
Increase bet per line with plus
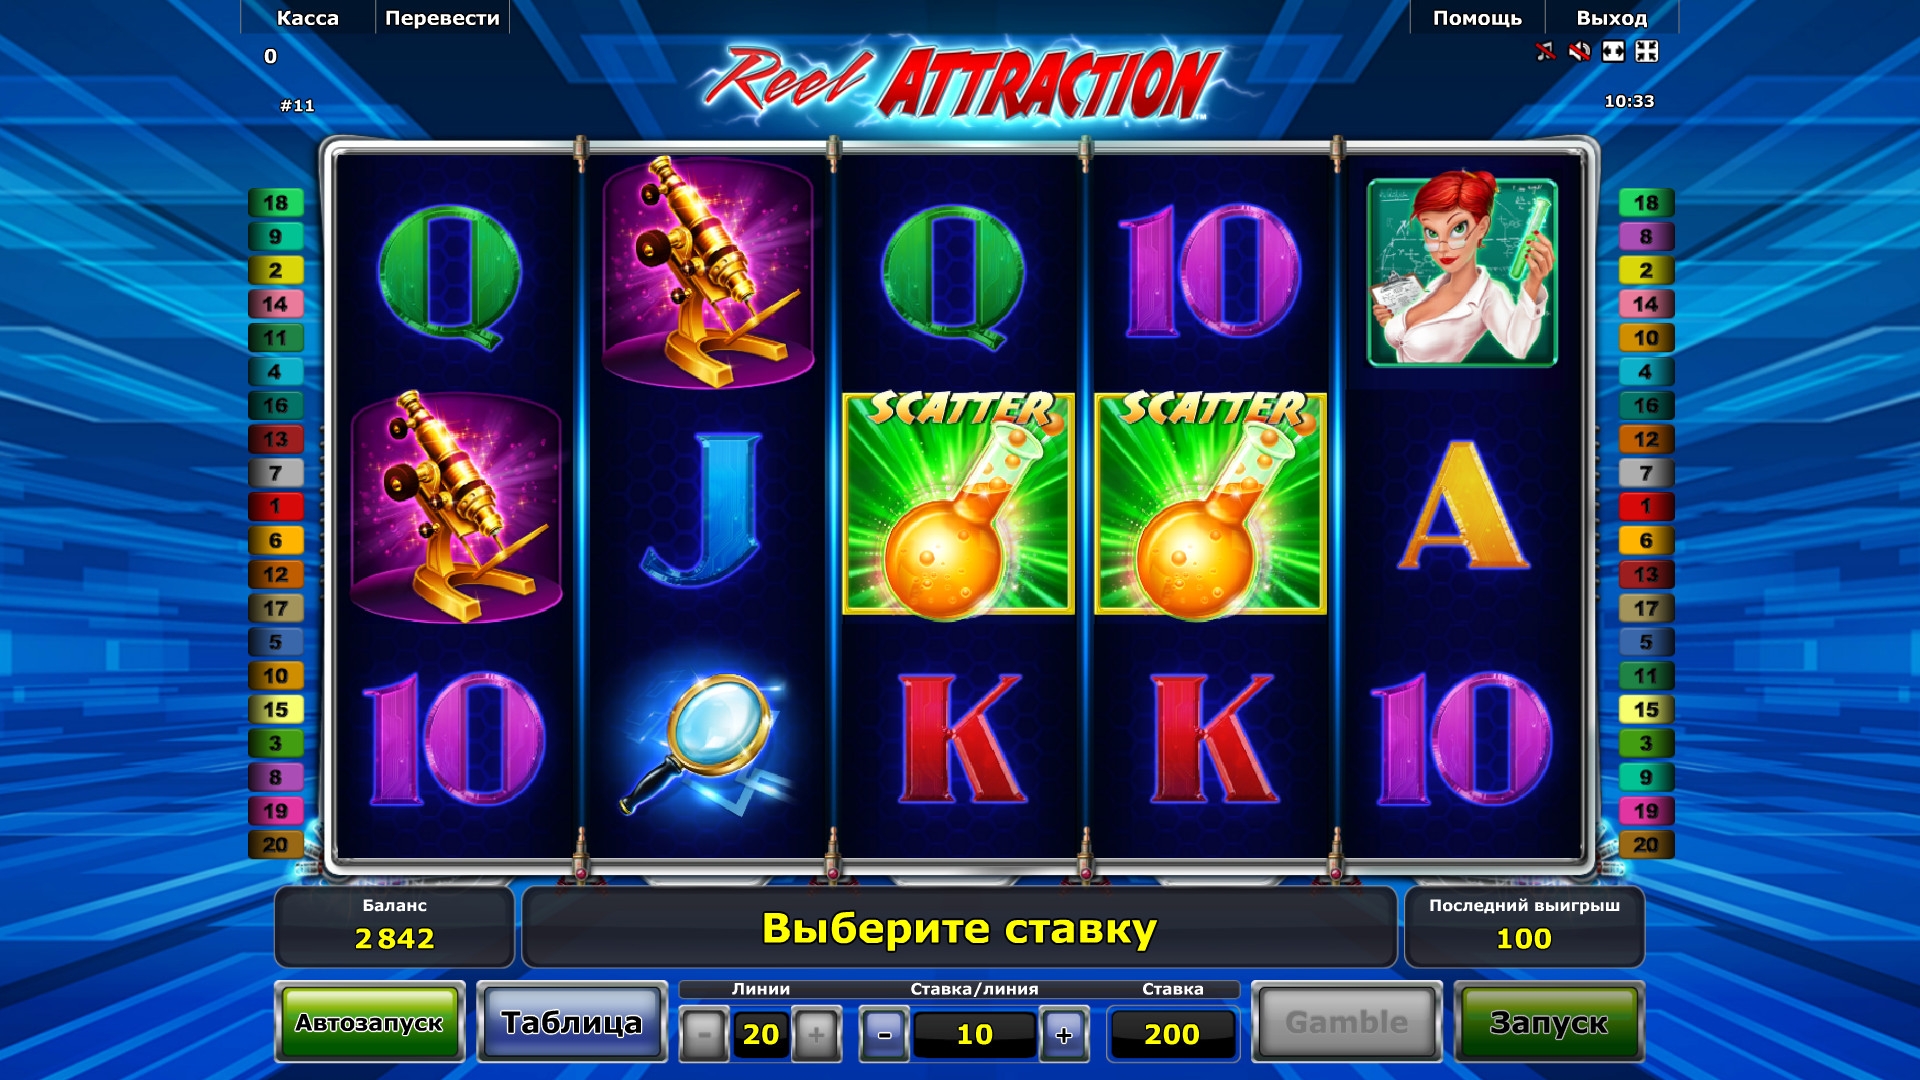coord(1064,1035)
